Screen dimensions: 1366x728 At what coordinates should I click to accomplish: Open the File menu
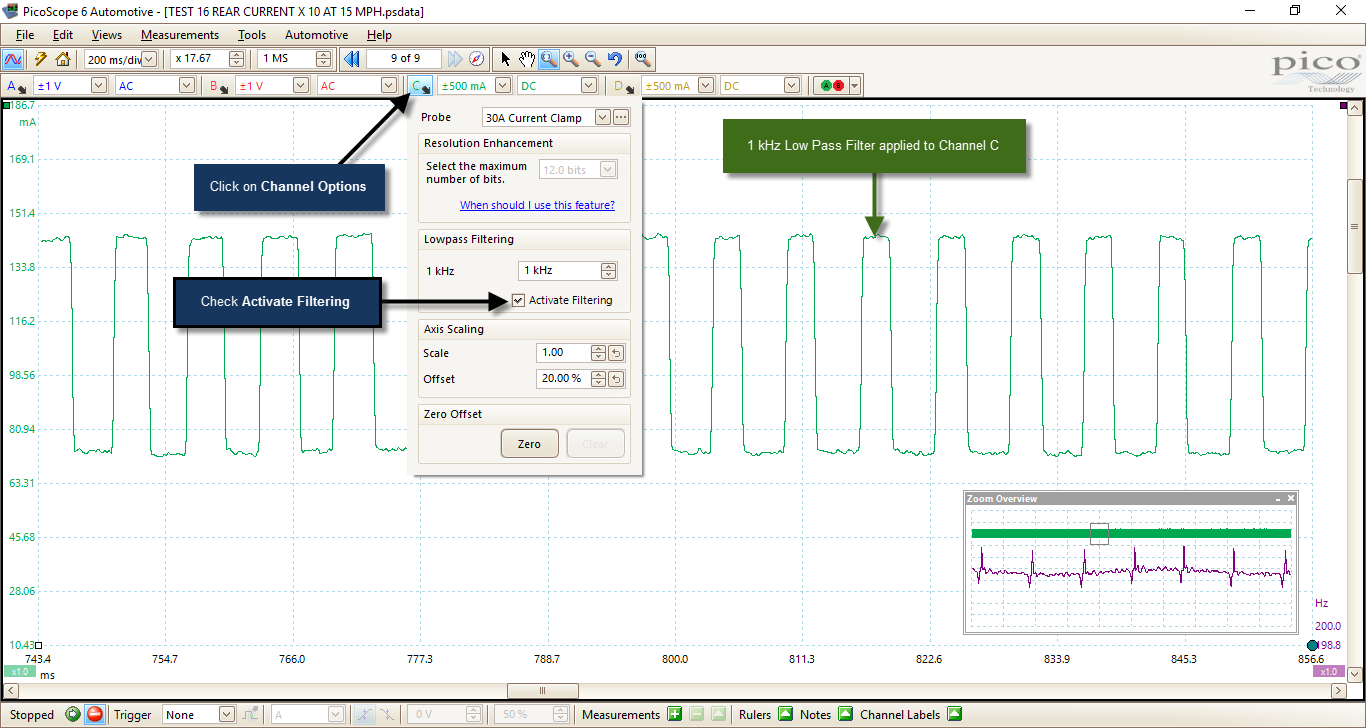[25, 35]
